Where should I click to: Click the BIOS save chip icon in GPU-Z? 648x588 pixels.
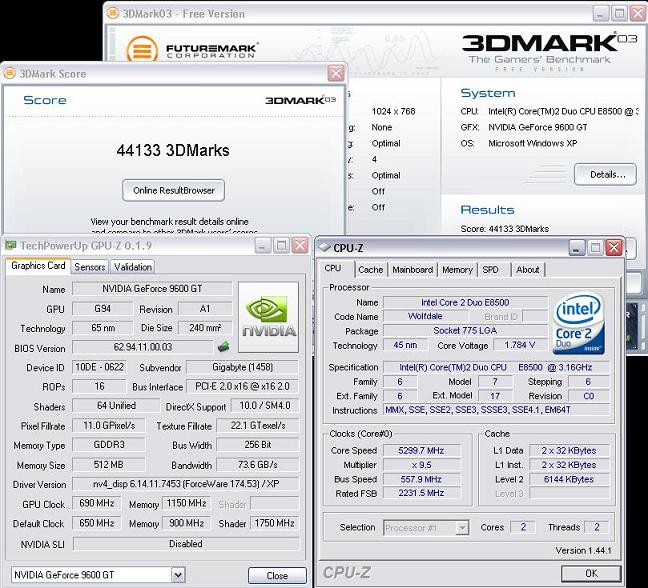[x=223, y=346]
